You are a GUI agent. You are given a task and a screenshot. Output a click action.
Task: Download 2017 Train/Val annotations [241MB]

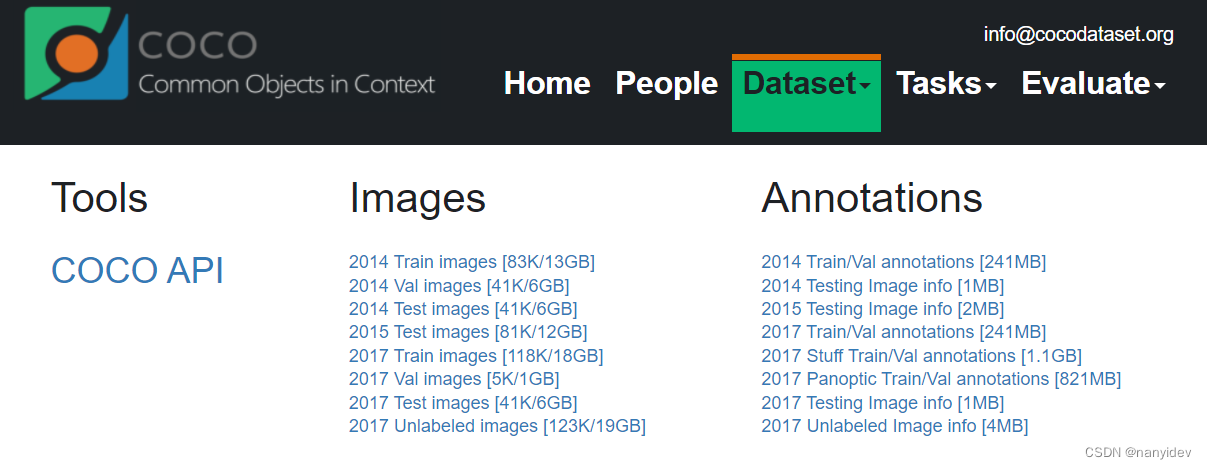tap(903, 332)
